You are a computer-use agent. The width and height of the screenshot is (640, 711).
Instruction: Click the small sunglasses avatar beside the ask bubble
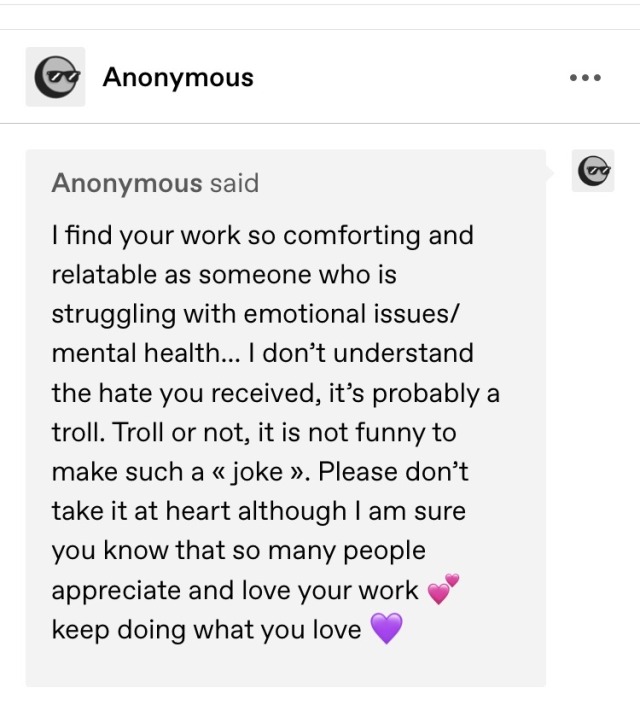click(593, 170)
